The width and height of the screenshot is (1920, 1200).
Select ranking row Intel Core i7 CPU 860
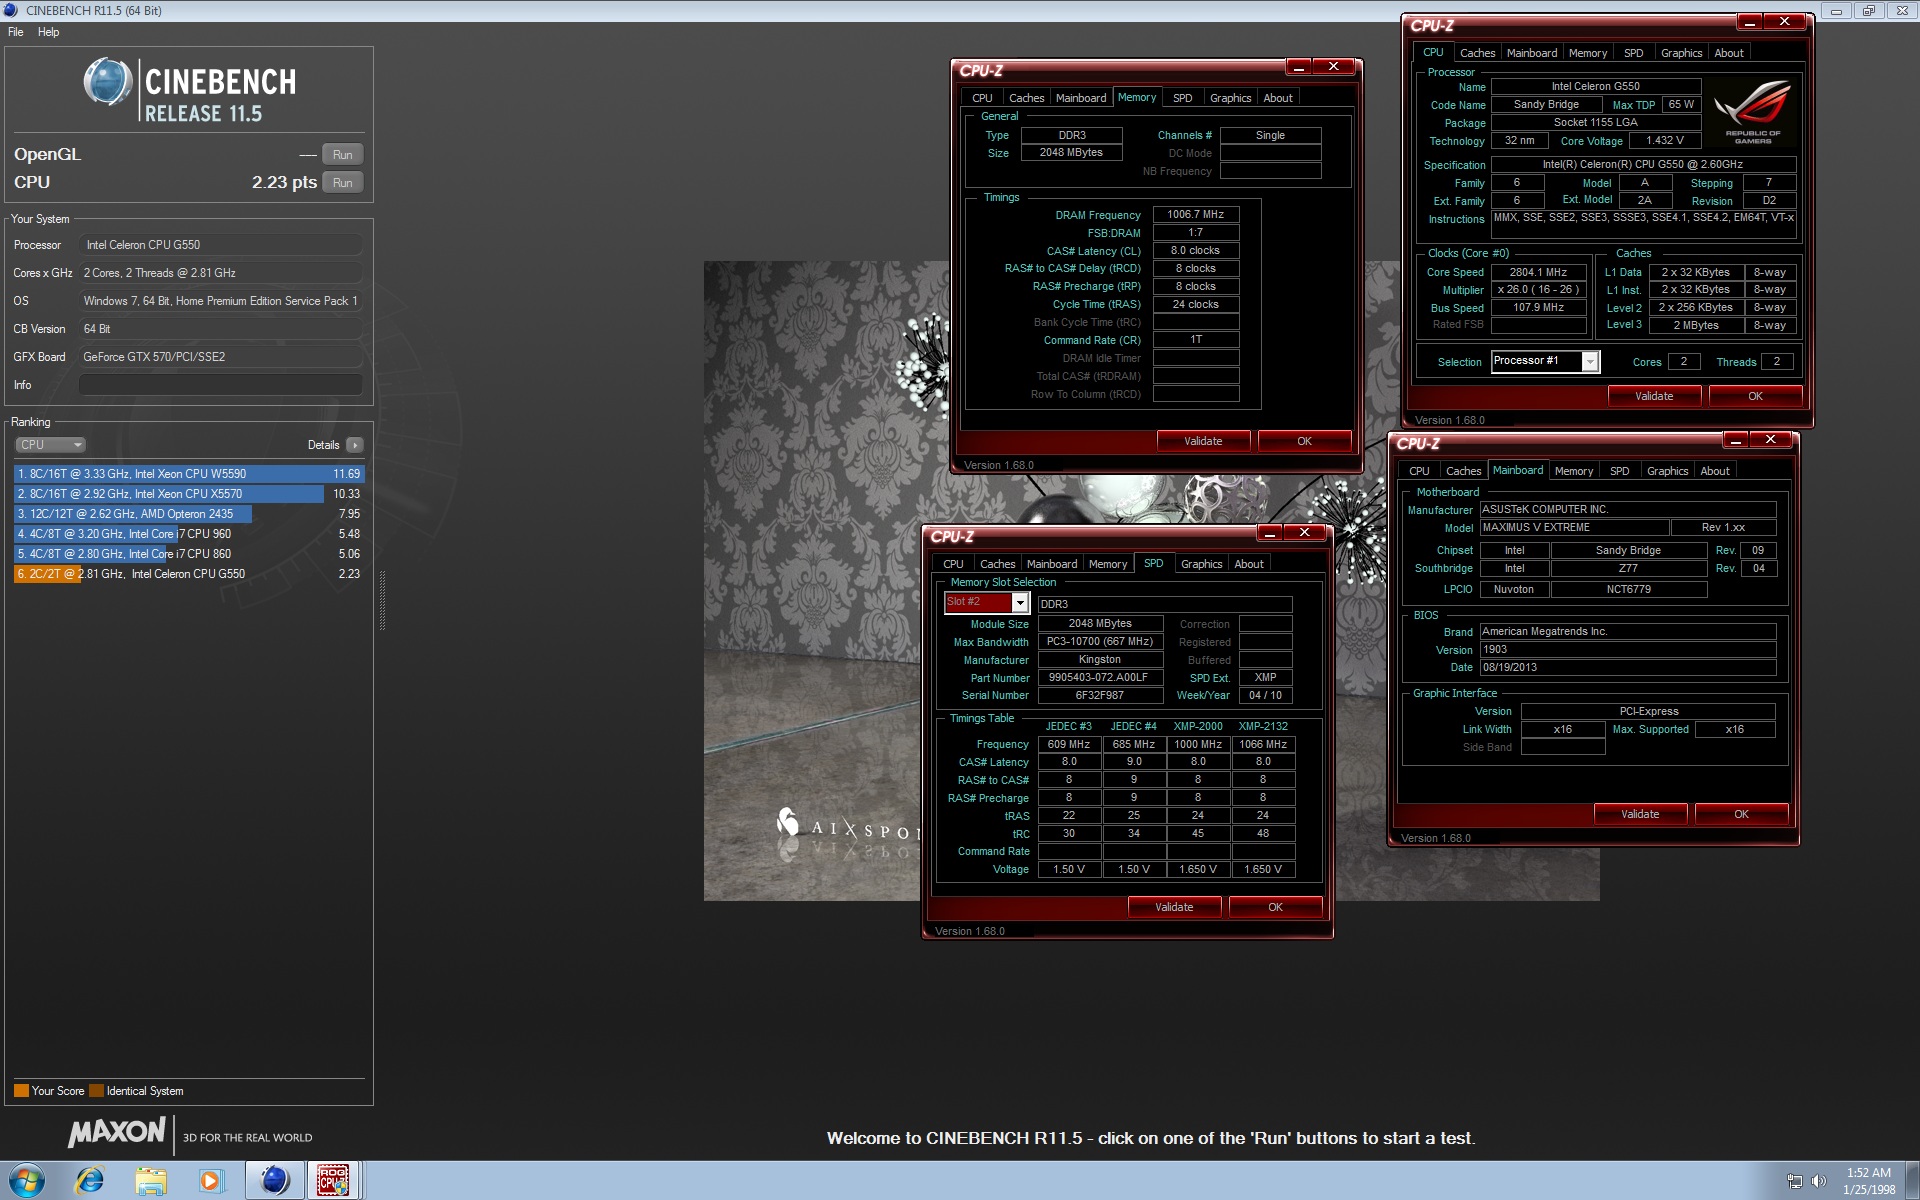[x=189, y=554]
